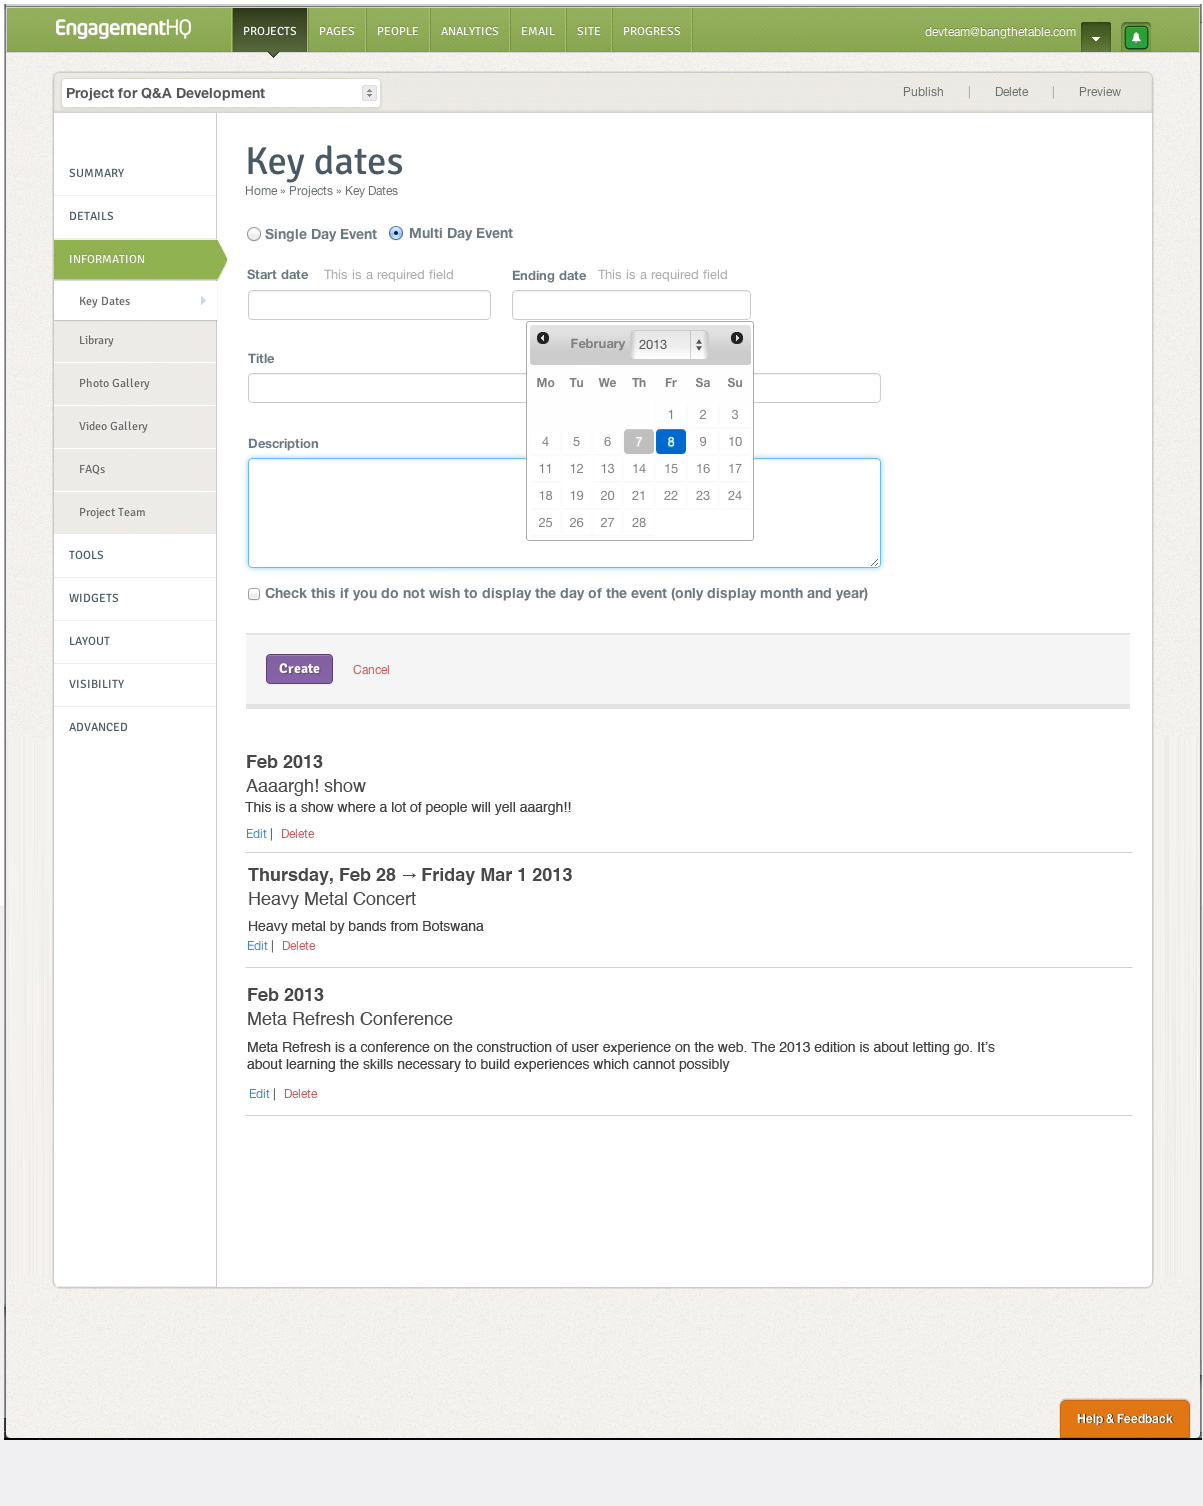Open Help & Feedback button
The height and width of the screenshot is (1506, 1203).
click(x=1124, y=1419)
